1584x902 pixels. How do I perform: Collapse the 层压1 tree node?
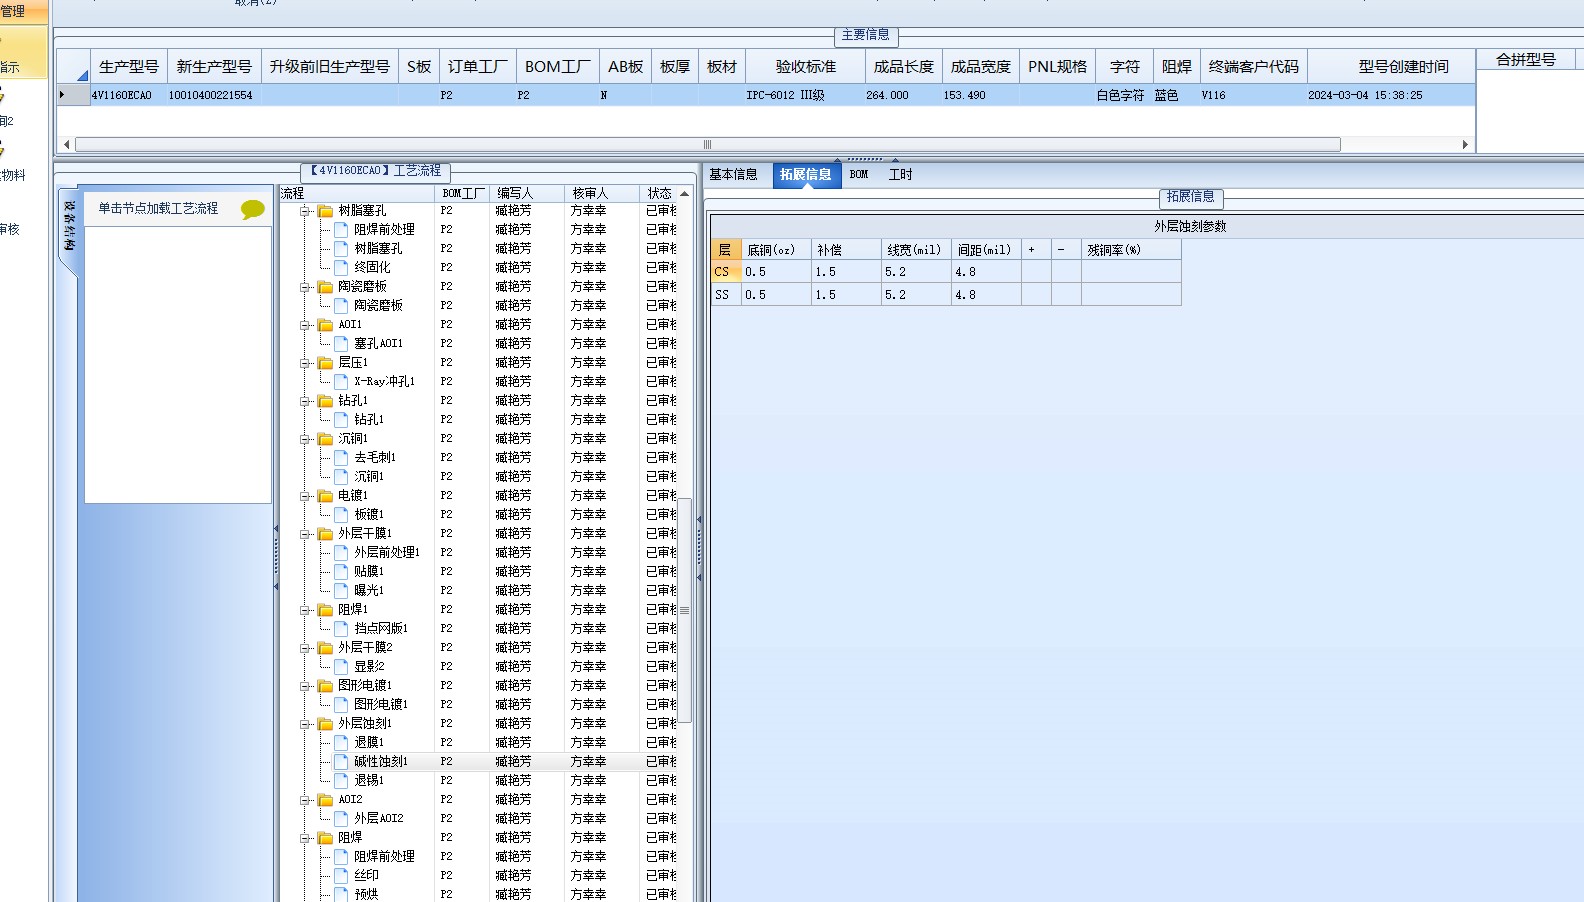coord(305,363)
